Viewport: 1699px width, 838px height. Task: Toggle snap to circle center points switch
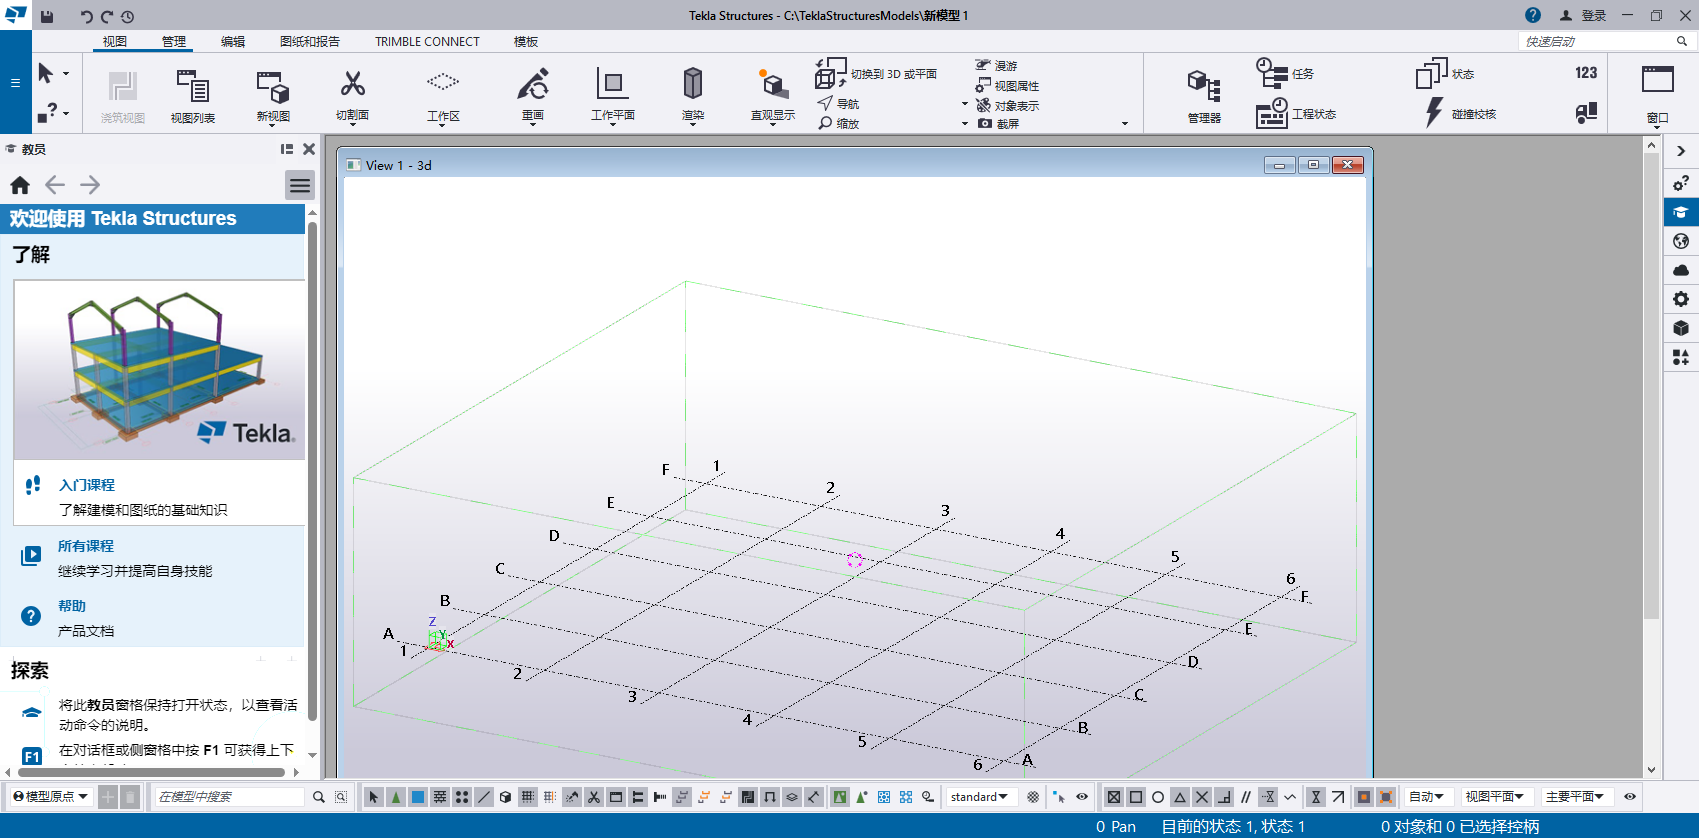(x=1158, y=797)
